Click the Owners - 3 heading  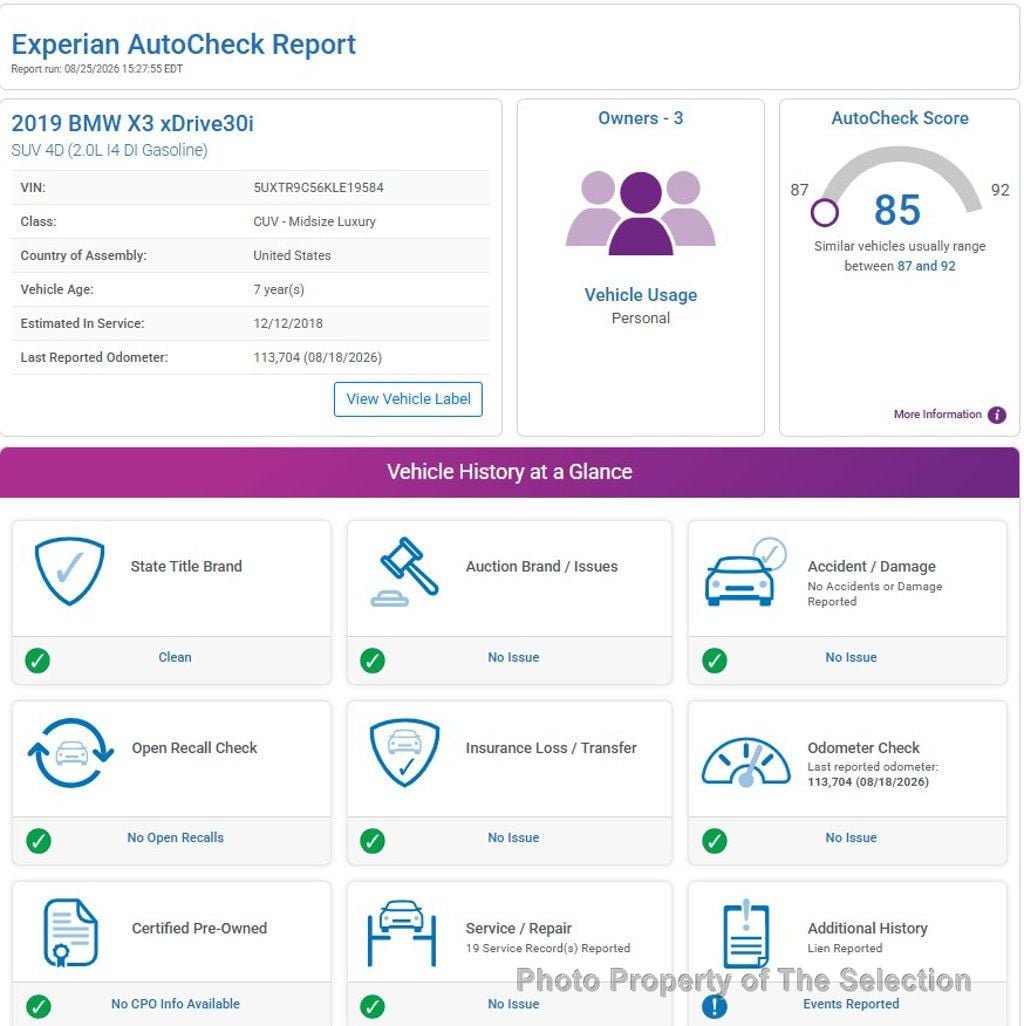pyautogui.click(x=641, y=118)
